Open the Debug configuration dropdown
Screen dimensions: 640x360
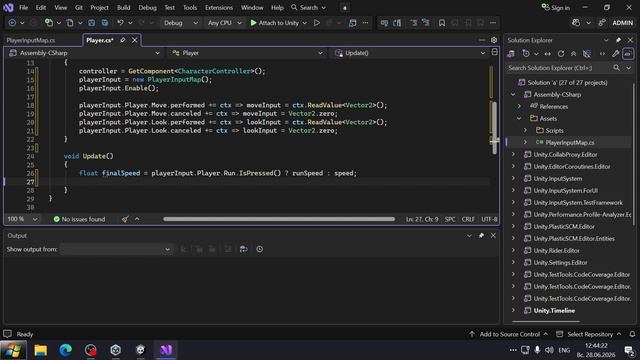[181, 23]
